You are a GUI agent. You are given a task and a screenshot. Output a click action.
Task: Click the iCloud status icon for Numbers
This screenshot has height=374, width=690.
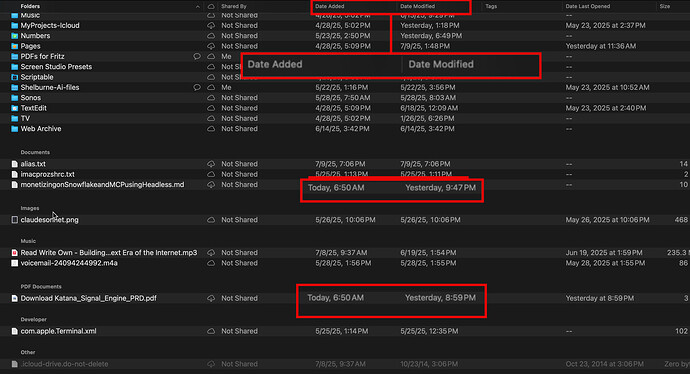[x=211, y=36]
